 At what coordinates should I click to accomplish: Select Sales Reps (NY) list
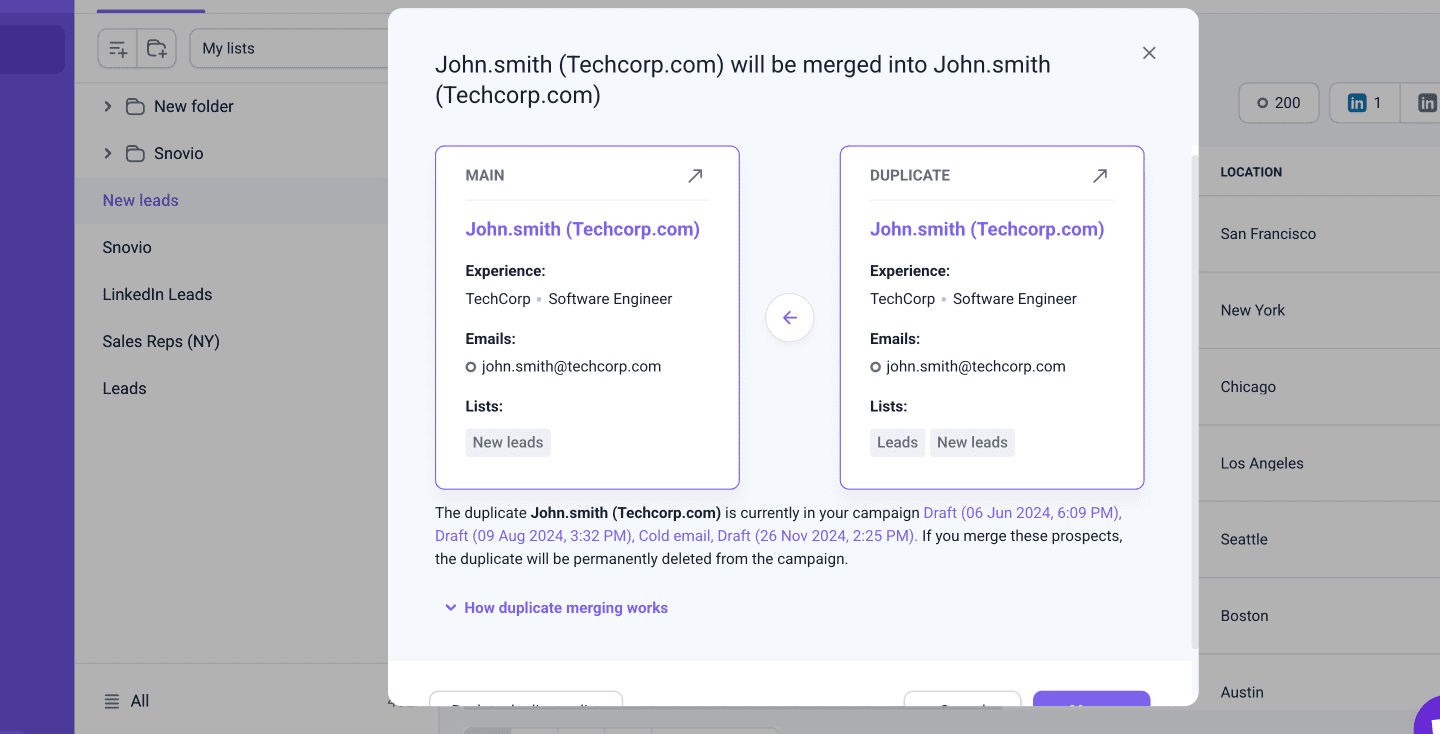pos(161,341)
